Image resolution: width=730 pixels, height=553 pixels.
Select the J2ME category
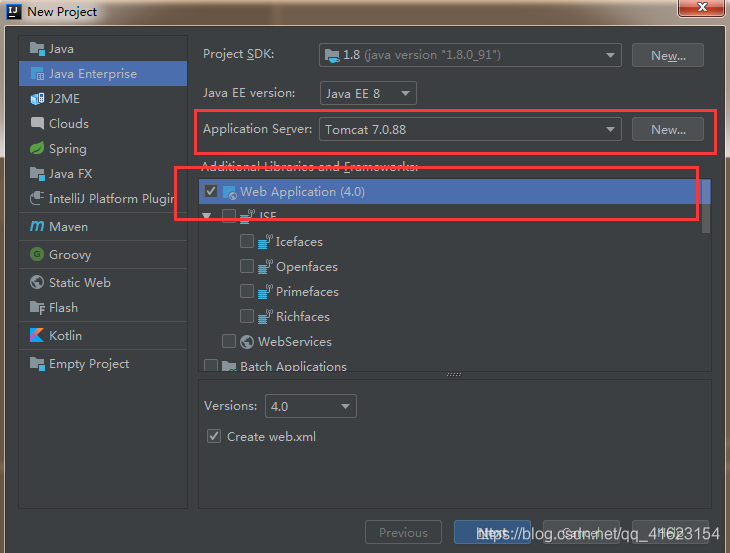(x=103, y=99)
